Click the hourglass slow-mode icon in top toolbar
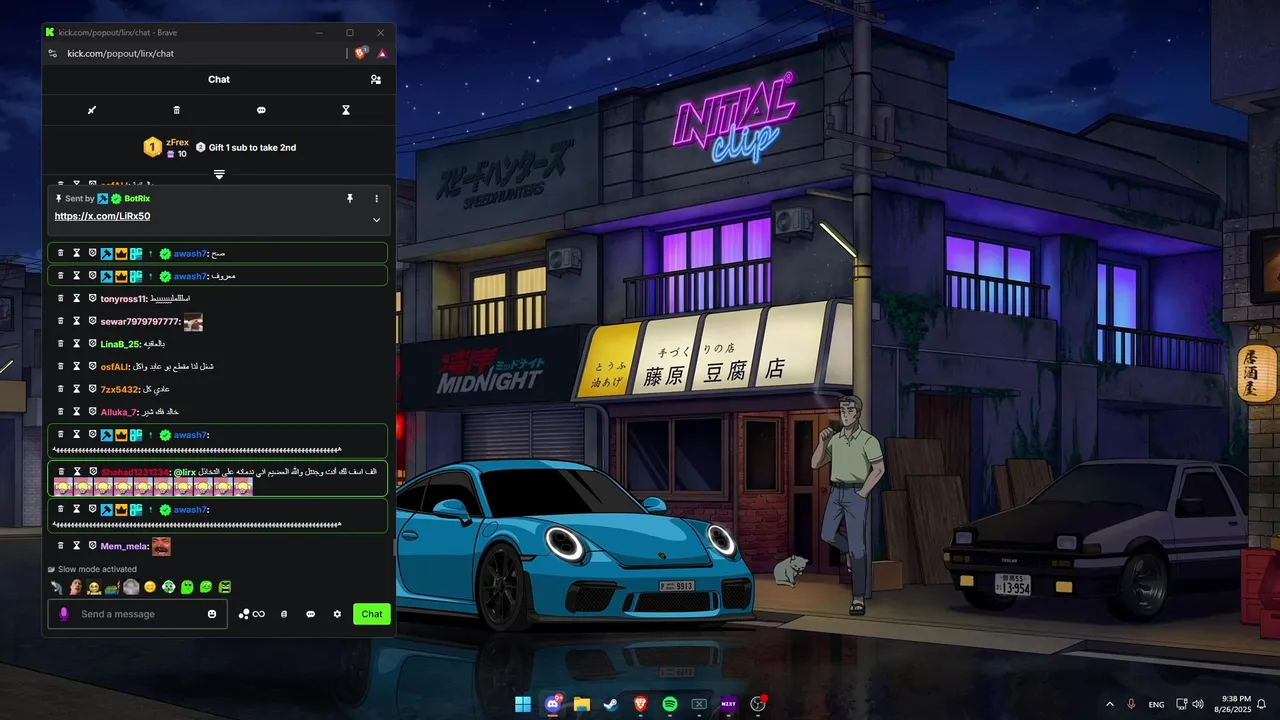1280x720 pixels. click(x=346, y=110)
